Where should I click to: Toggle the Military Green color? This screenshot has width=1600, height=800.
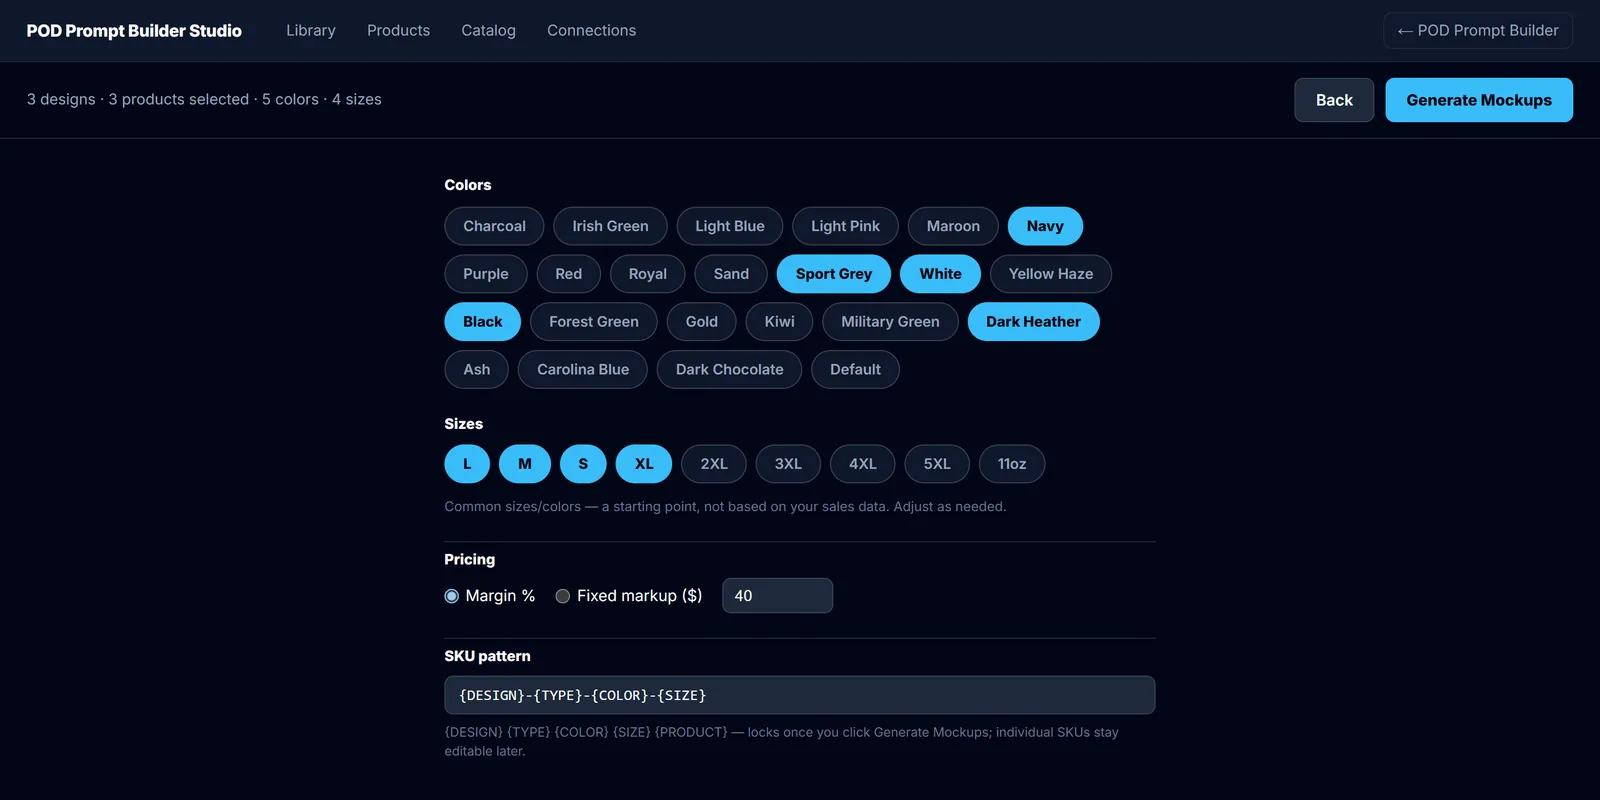890,322
